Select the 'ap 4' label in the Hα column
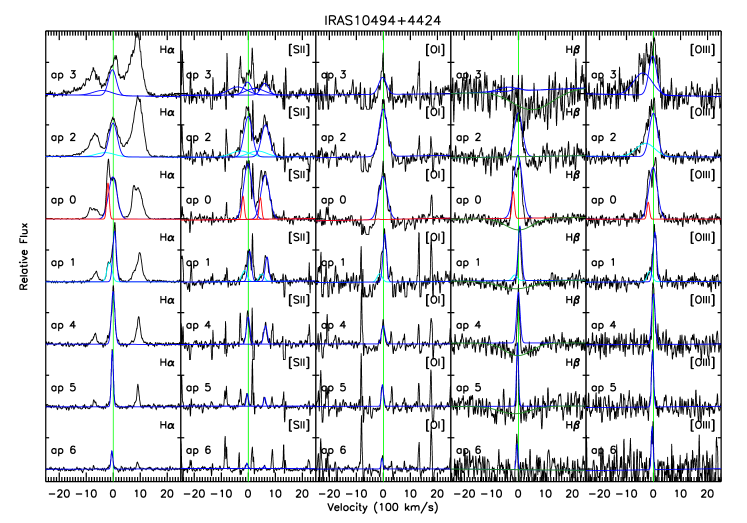 (63, 325)
